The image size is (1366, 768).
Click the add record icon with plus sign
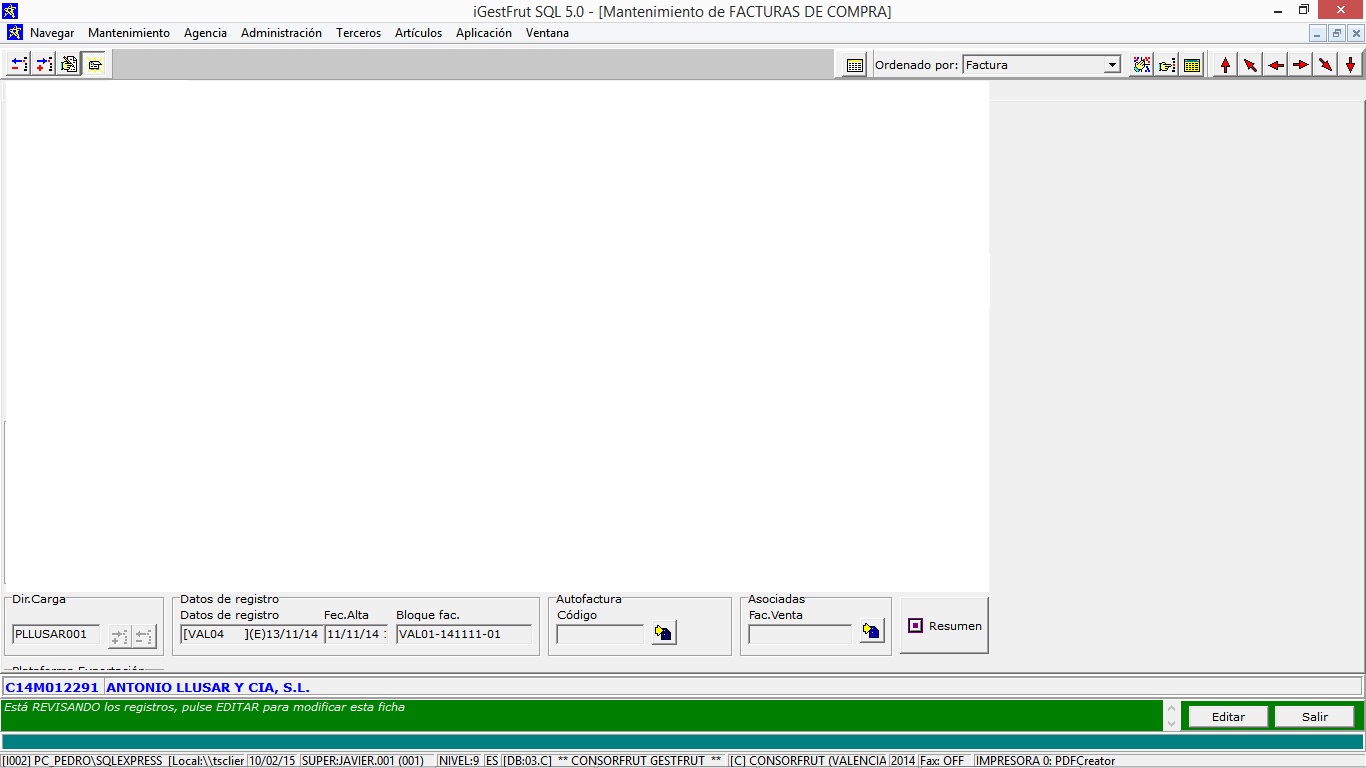pyautogui.click(x=44, y=65)
